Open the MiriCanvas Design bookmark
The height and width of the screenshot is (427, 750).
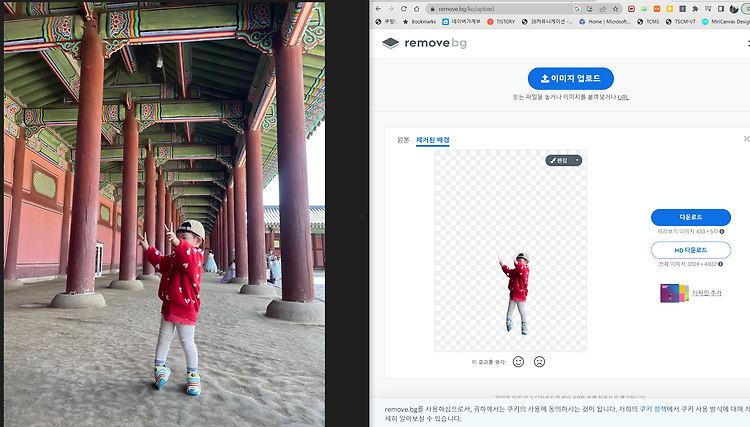(x=726, y=22)
